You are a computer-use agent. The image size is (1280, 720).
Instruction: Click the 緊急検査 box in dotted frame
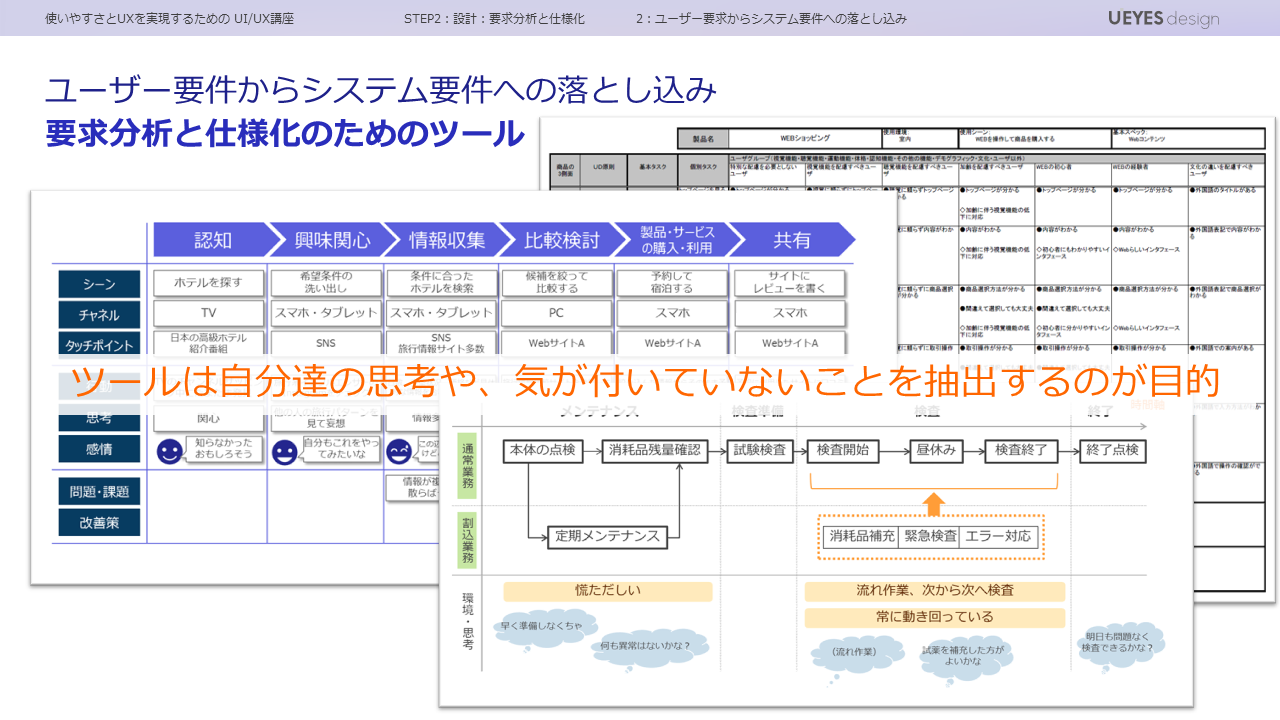930,536
